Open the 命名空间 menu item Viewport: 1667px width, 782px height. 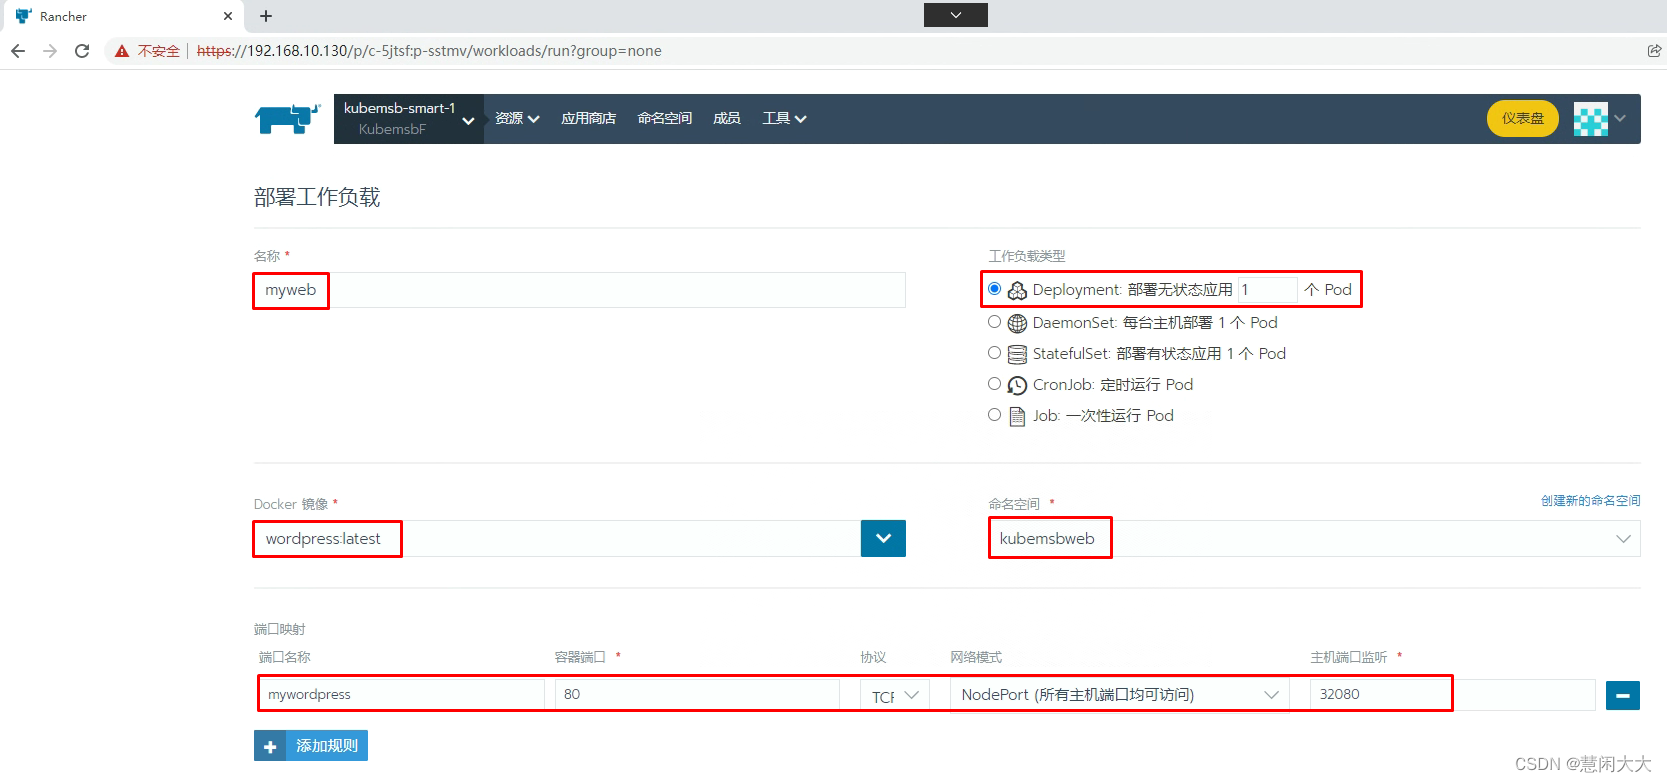(665, 119)
